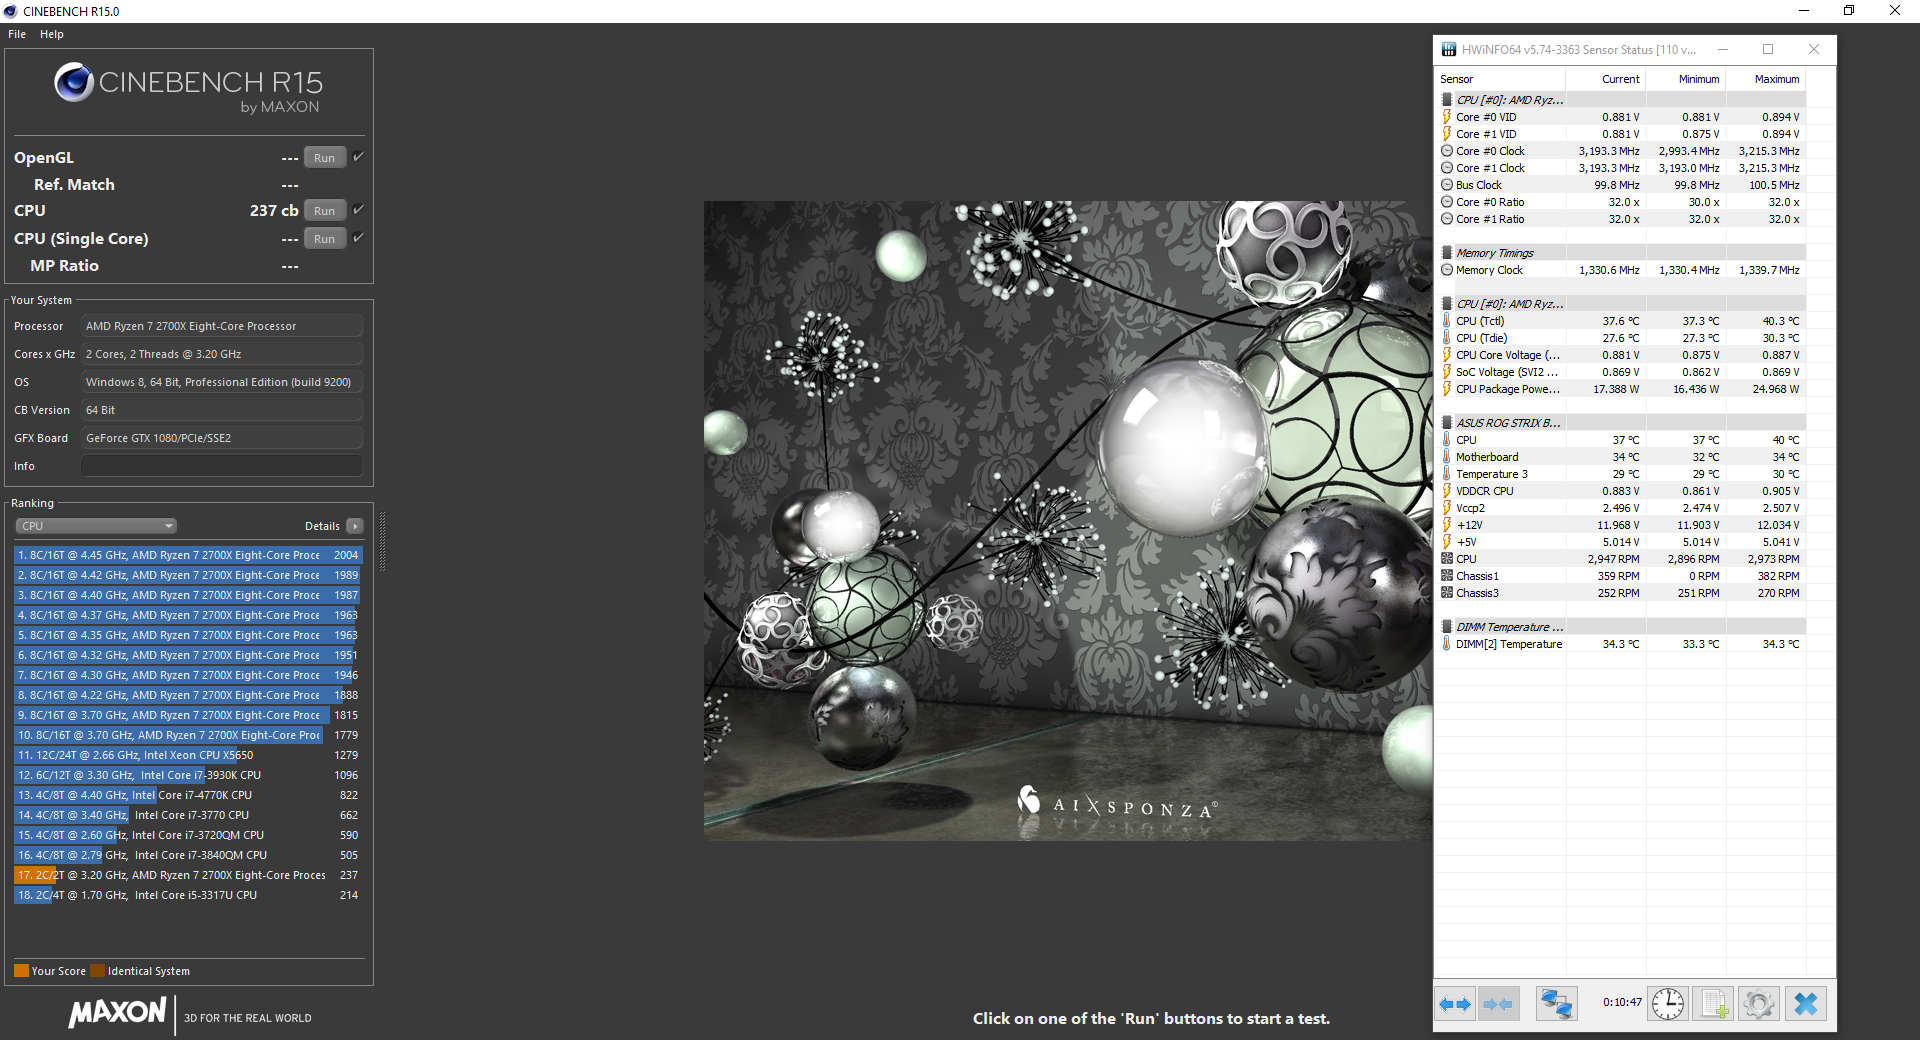
Task: Select the Core i7-3840QM ranking row
Action: [x=188, y=855]
